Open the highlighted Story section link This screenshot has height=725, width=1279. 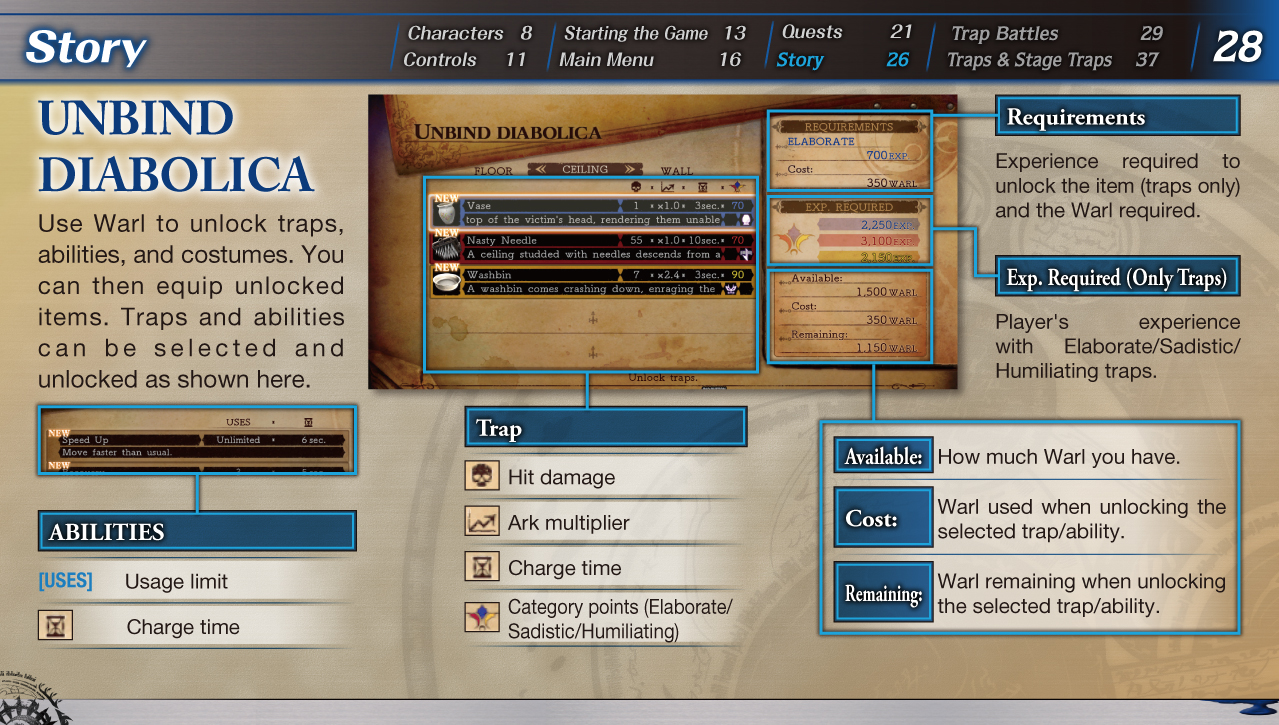(x=843, y=60)
